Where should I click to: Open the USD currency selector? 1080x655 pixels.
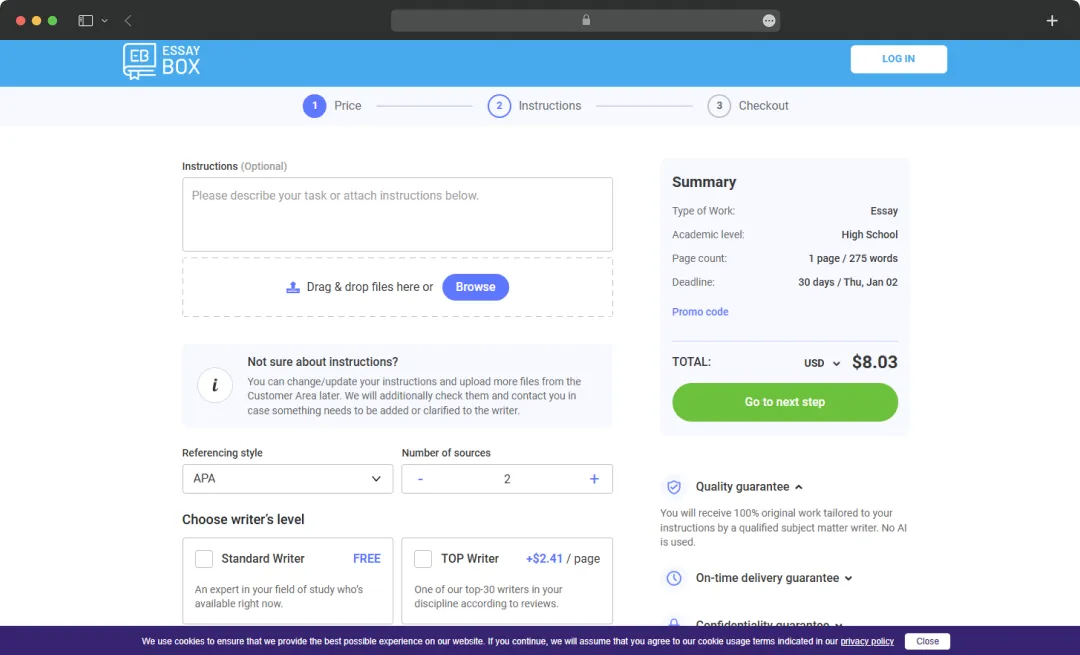click(x=821, y=363)
